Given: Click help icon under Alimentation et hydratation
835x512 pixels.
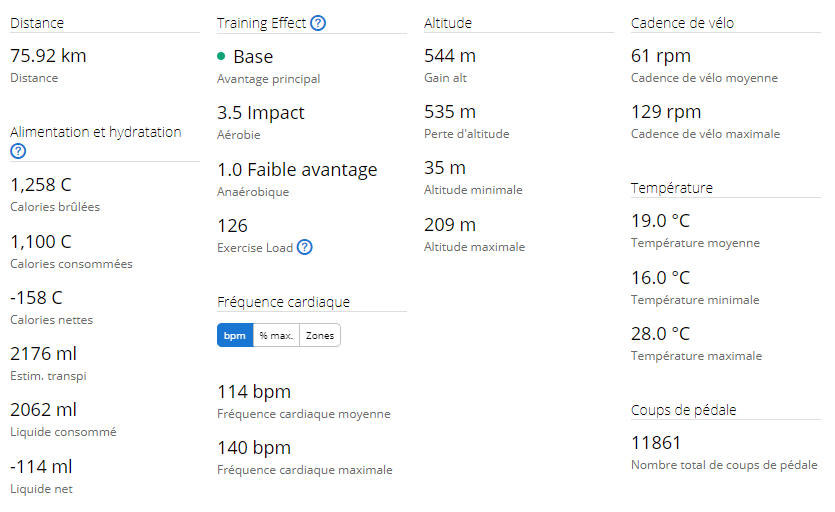Looking at the screenshot, I should pos(17,151).
